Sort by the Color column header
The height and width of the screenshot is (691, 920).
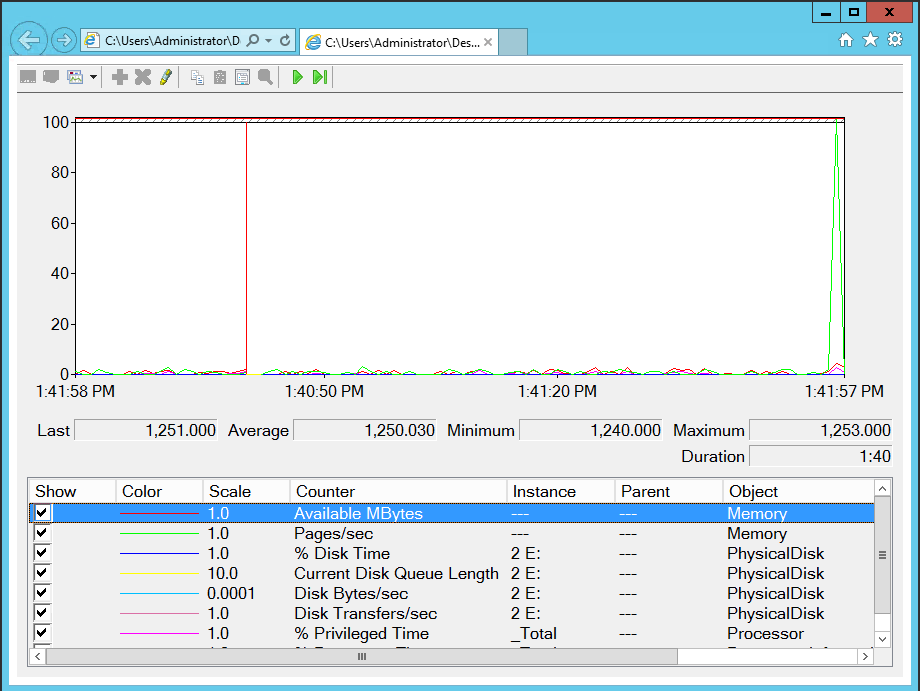pos(159,491)
